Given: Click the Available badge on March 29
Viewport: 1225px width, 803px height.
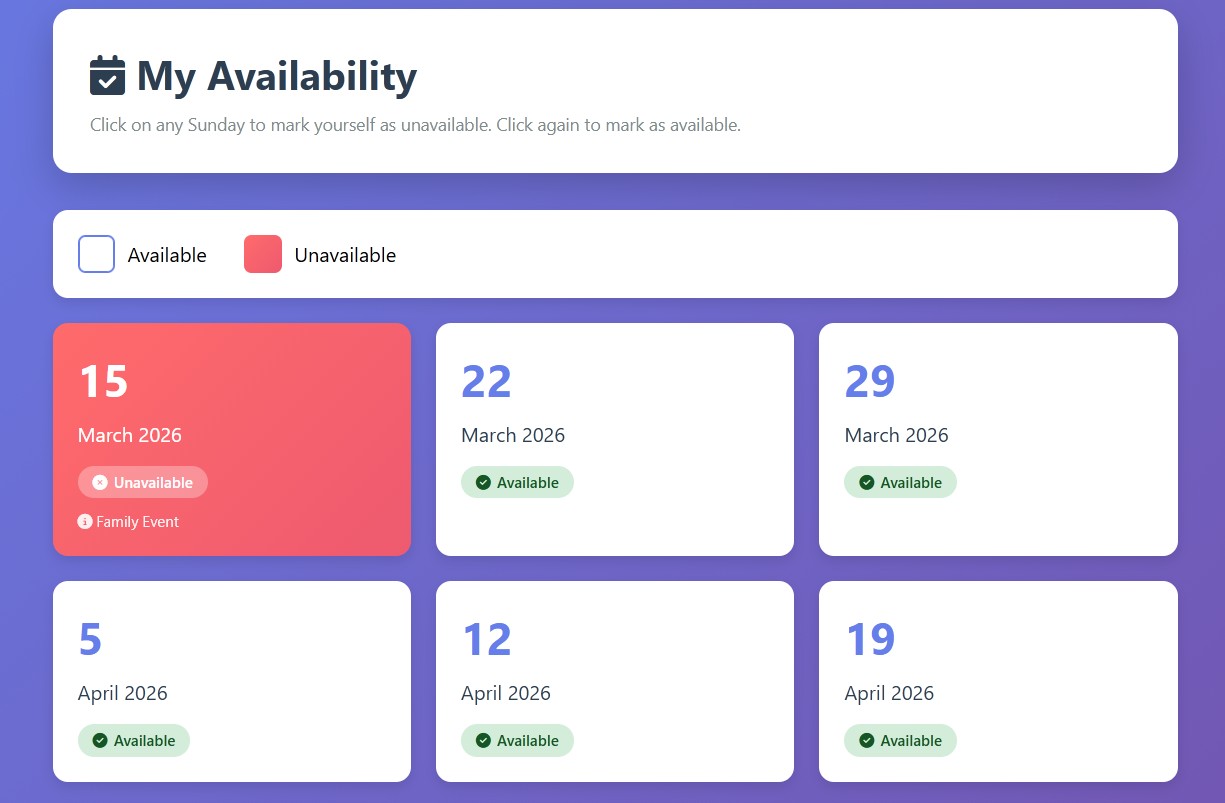Looking at the screenshot, I should [x=900, y=482].
